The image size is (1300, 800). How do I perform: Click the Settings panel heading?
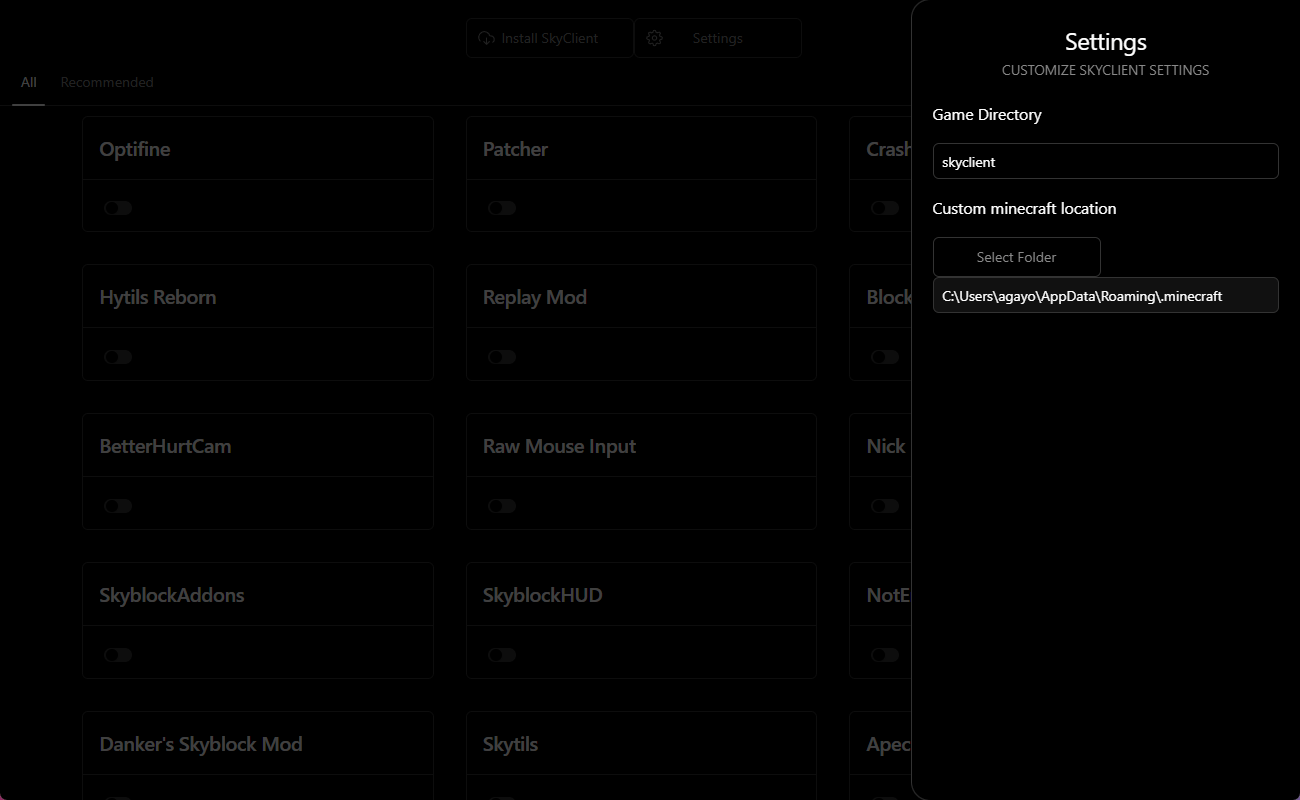coord(1105,42)
